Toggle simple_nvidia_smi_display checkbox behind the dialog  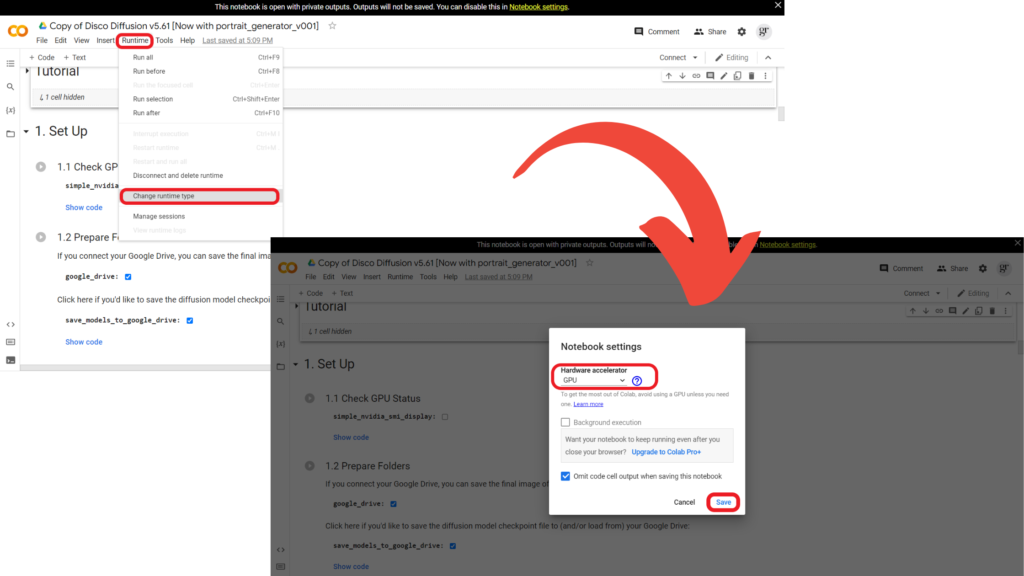pos(445,417)
